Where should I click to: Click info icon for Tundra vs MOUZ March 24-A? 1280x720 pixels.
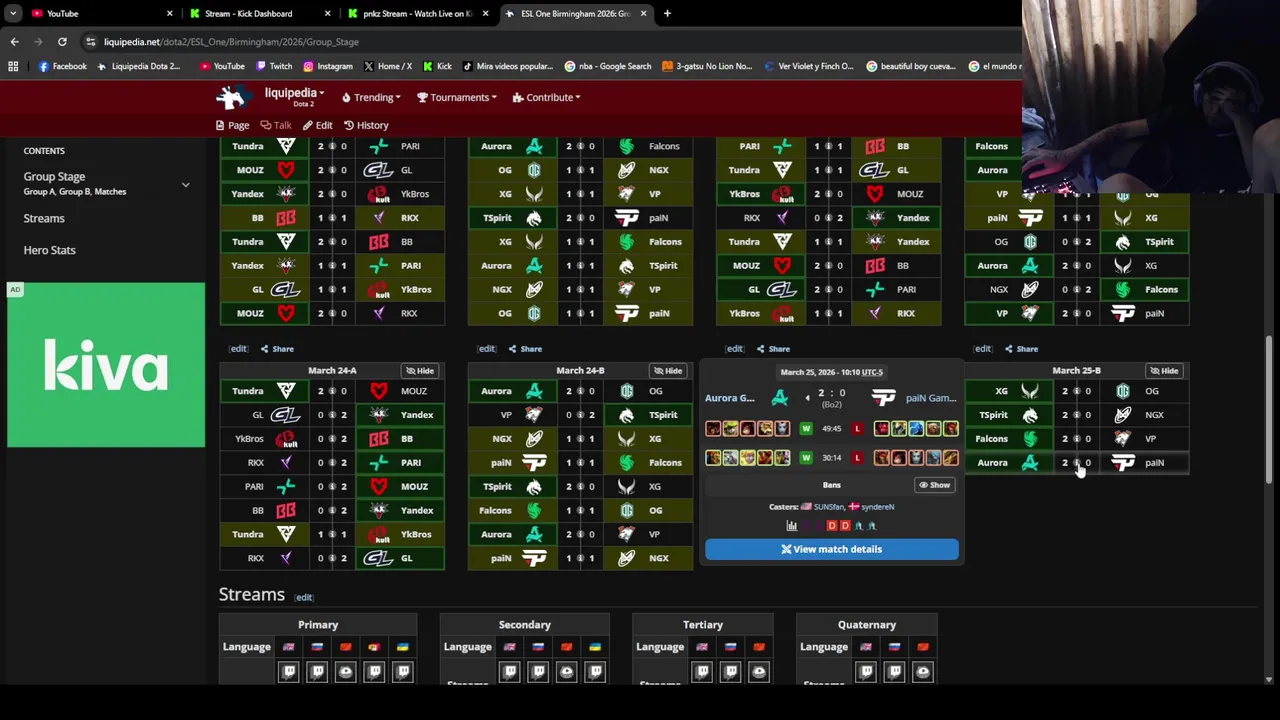pyautogui.click(x=332, y=391)
